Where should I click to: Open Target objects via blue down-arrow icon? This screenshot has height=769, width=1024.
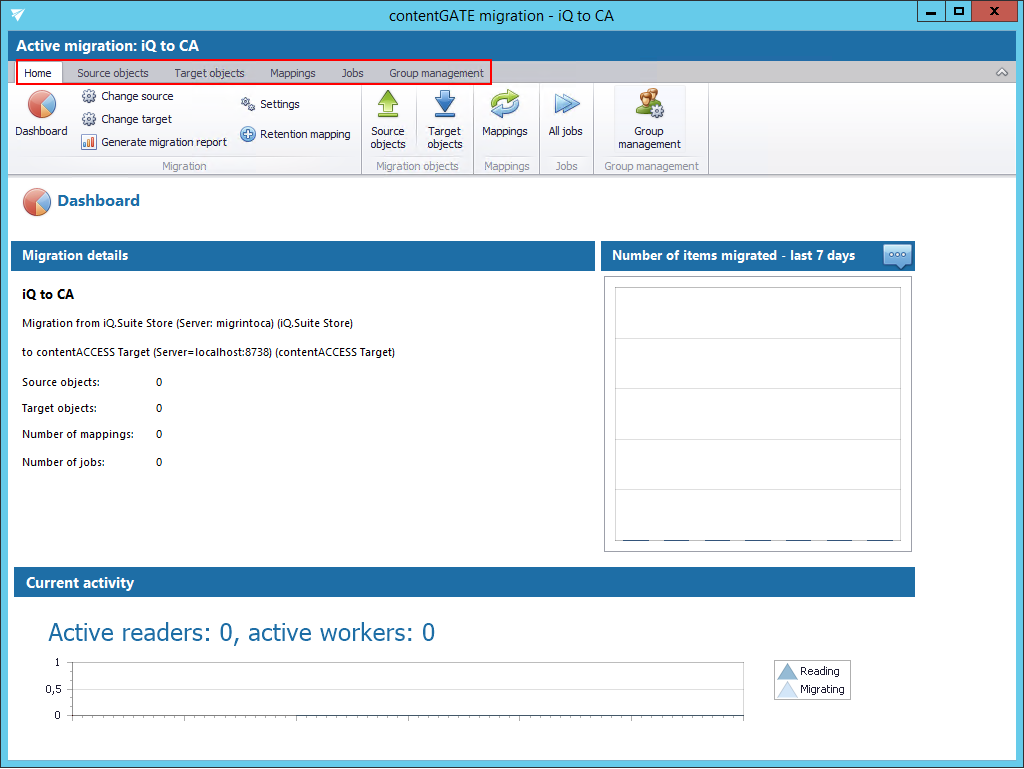[444, 104]
